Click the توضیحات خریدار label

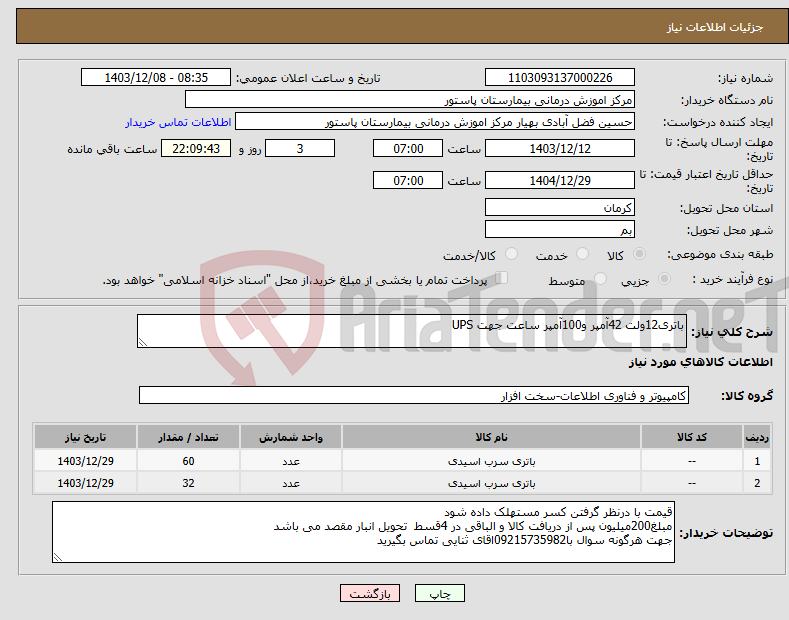[x=726, y=532]
